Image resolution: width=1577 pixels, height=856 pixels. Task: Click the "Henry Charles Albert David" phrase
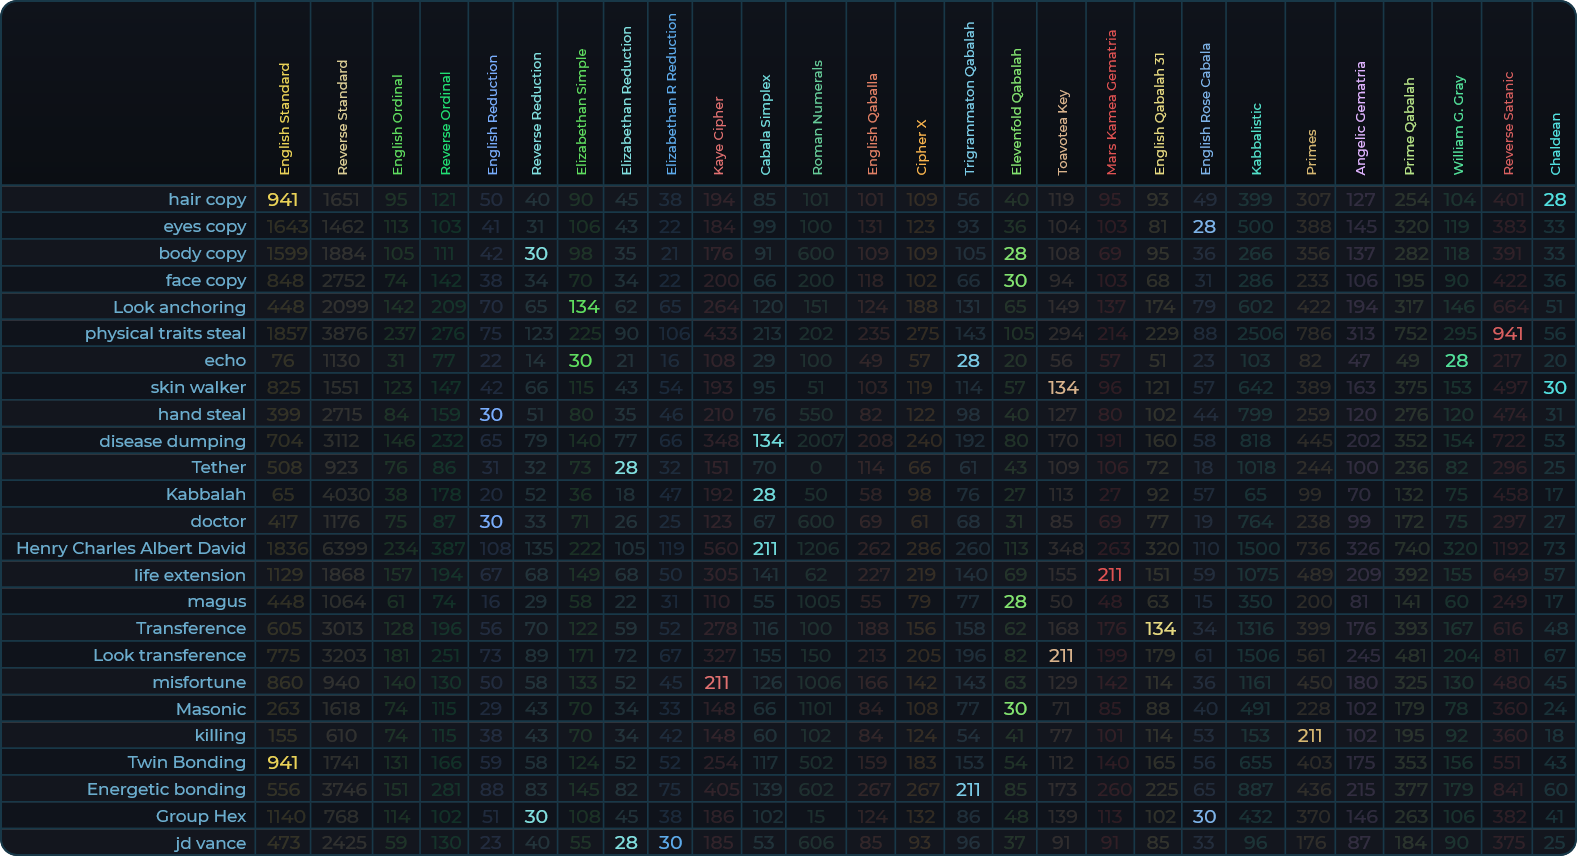(131, 548)
